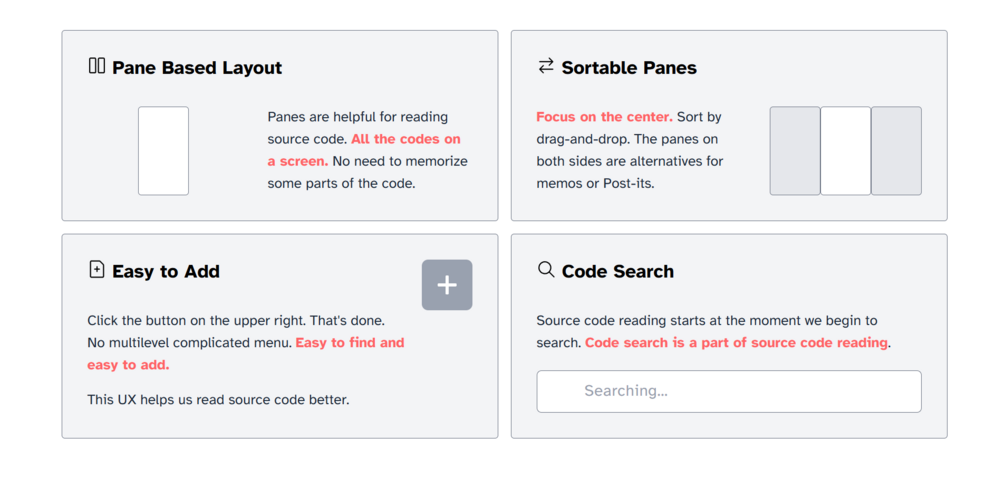Select the right gray sortable pane
Viewport: 1005px width, 496px height.
click(x=896, y=151)
